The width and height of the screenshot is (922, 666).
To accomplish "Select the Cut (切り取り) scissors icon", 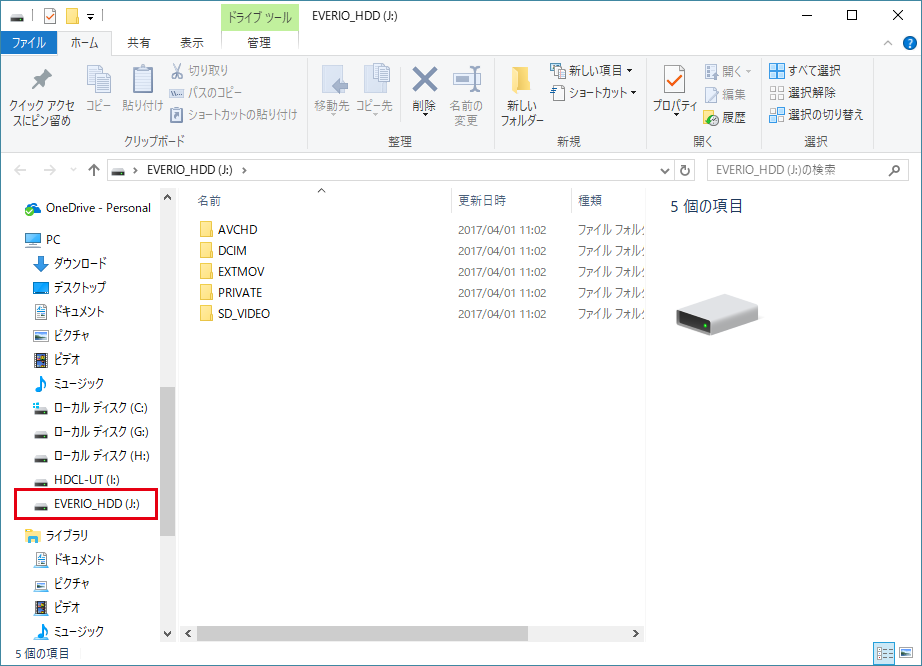I will point(176,71).
